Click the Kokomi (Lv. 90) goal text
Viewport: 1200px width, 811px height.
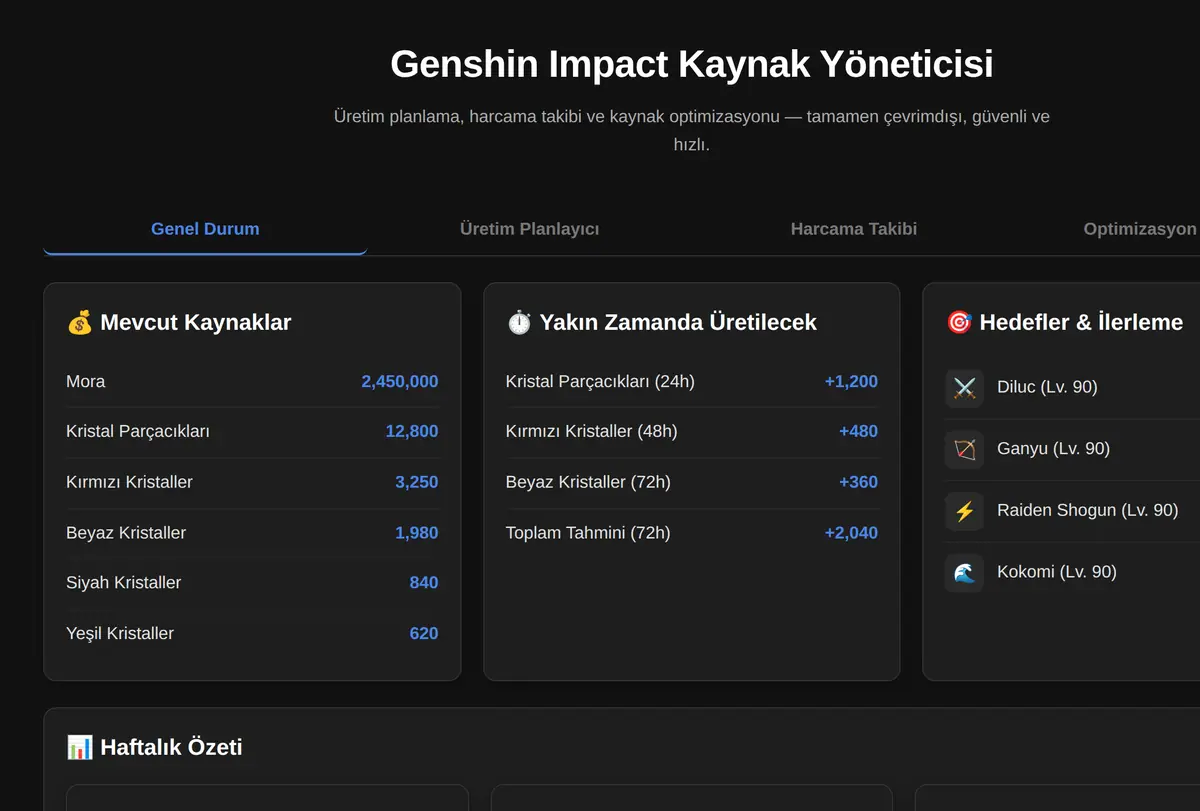pyautogui.click(x=1057, y=573)
